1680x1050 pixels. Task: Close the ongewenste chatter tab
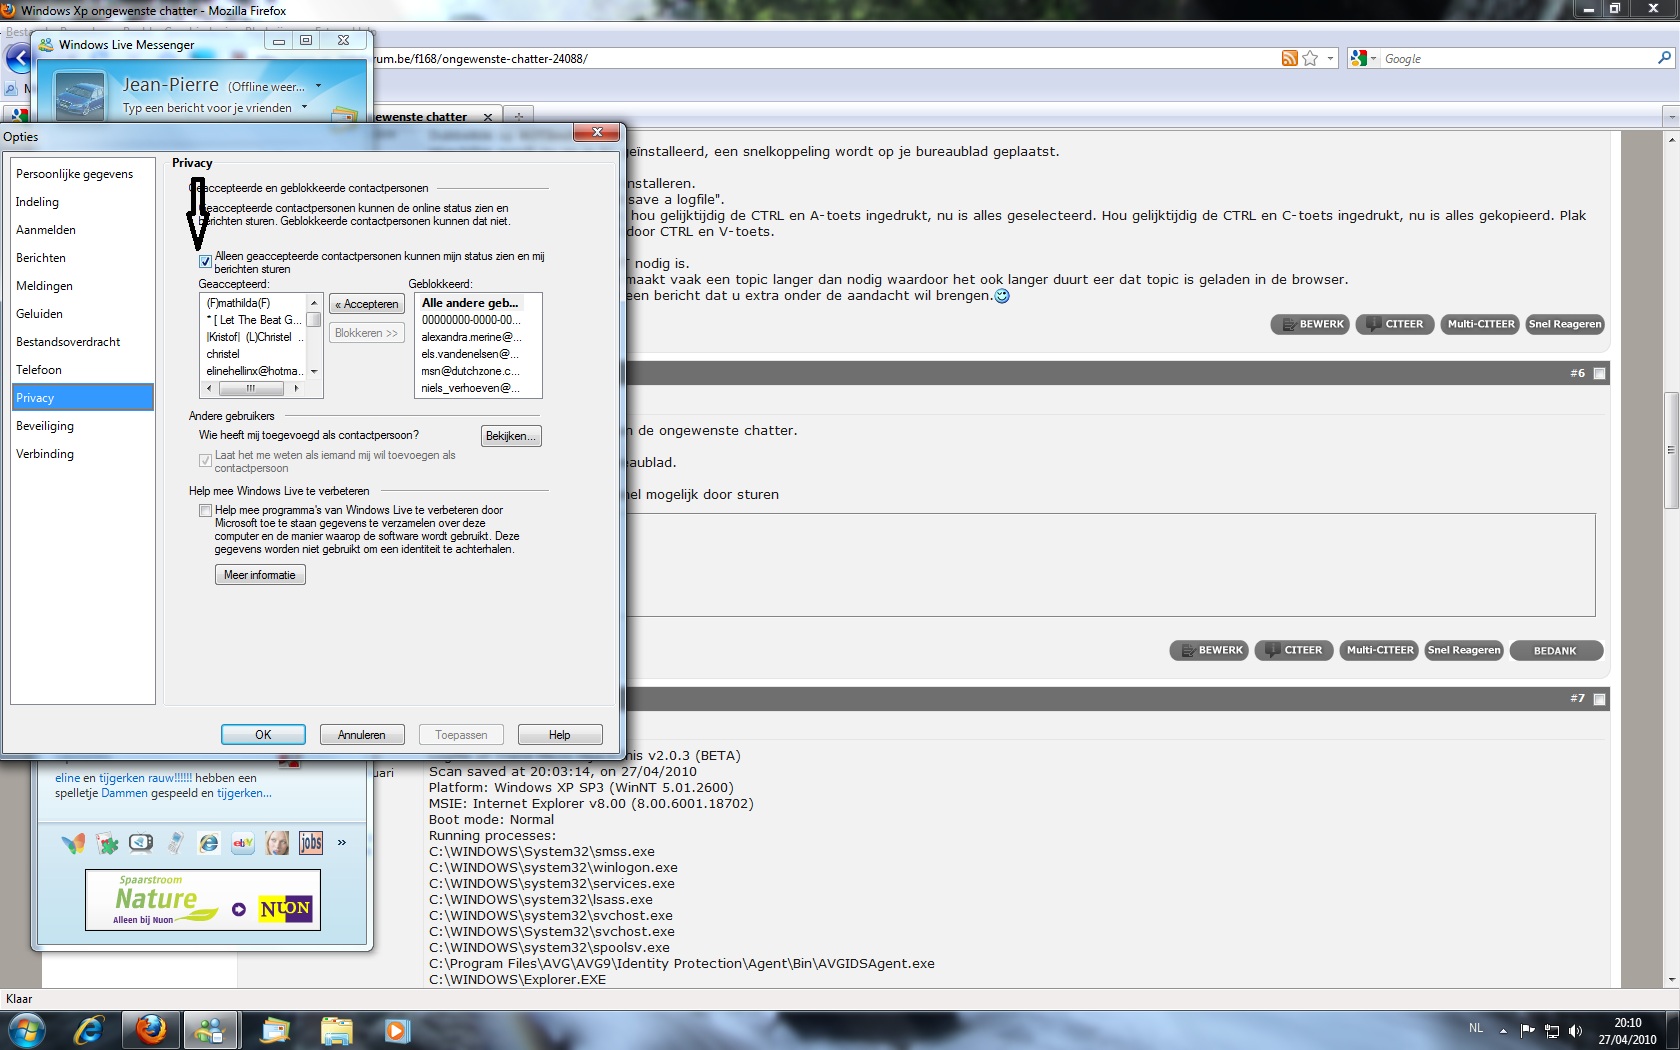488,117
